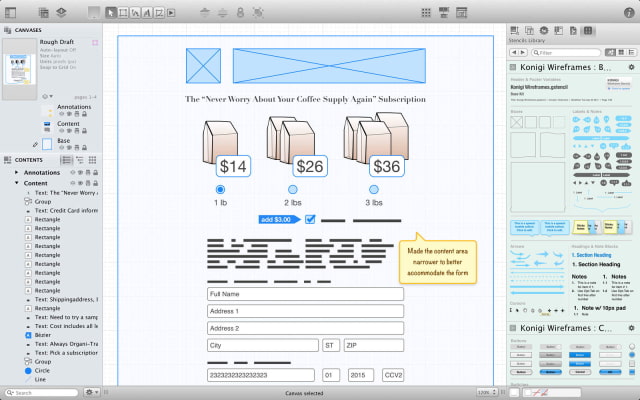Switch to the Properties inspector tab
The width and height of the screenshot is (640, 400).
click(x=544, y=31)
